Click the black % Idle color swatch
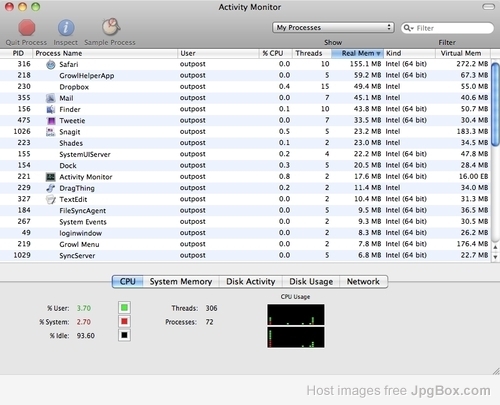This screenshot has width=500, height=405. click(124, 335)
